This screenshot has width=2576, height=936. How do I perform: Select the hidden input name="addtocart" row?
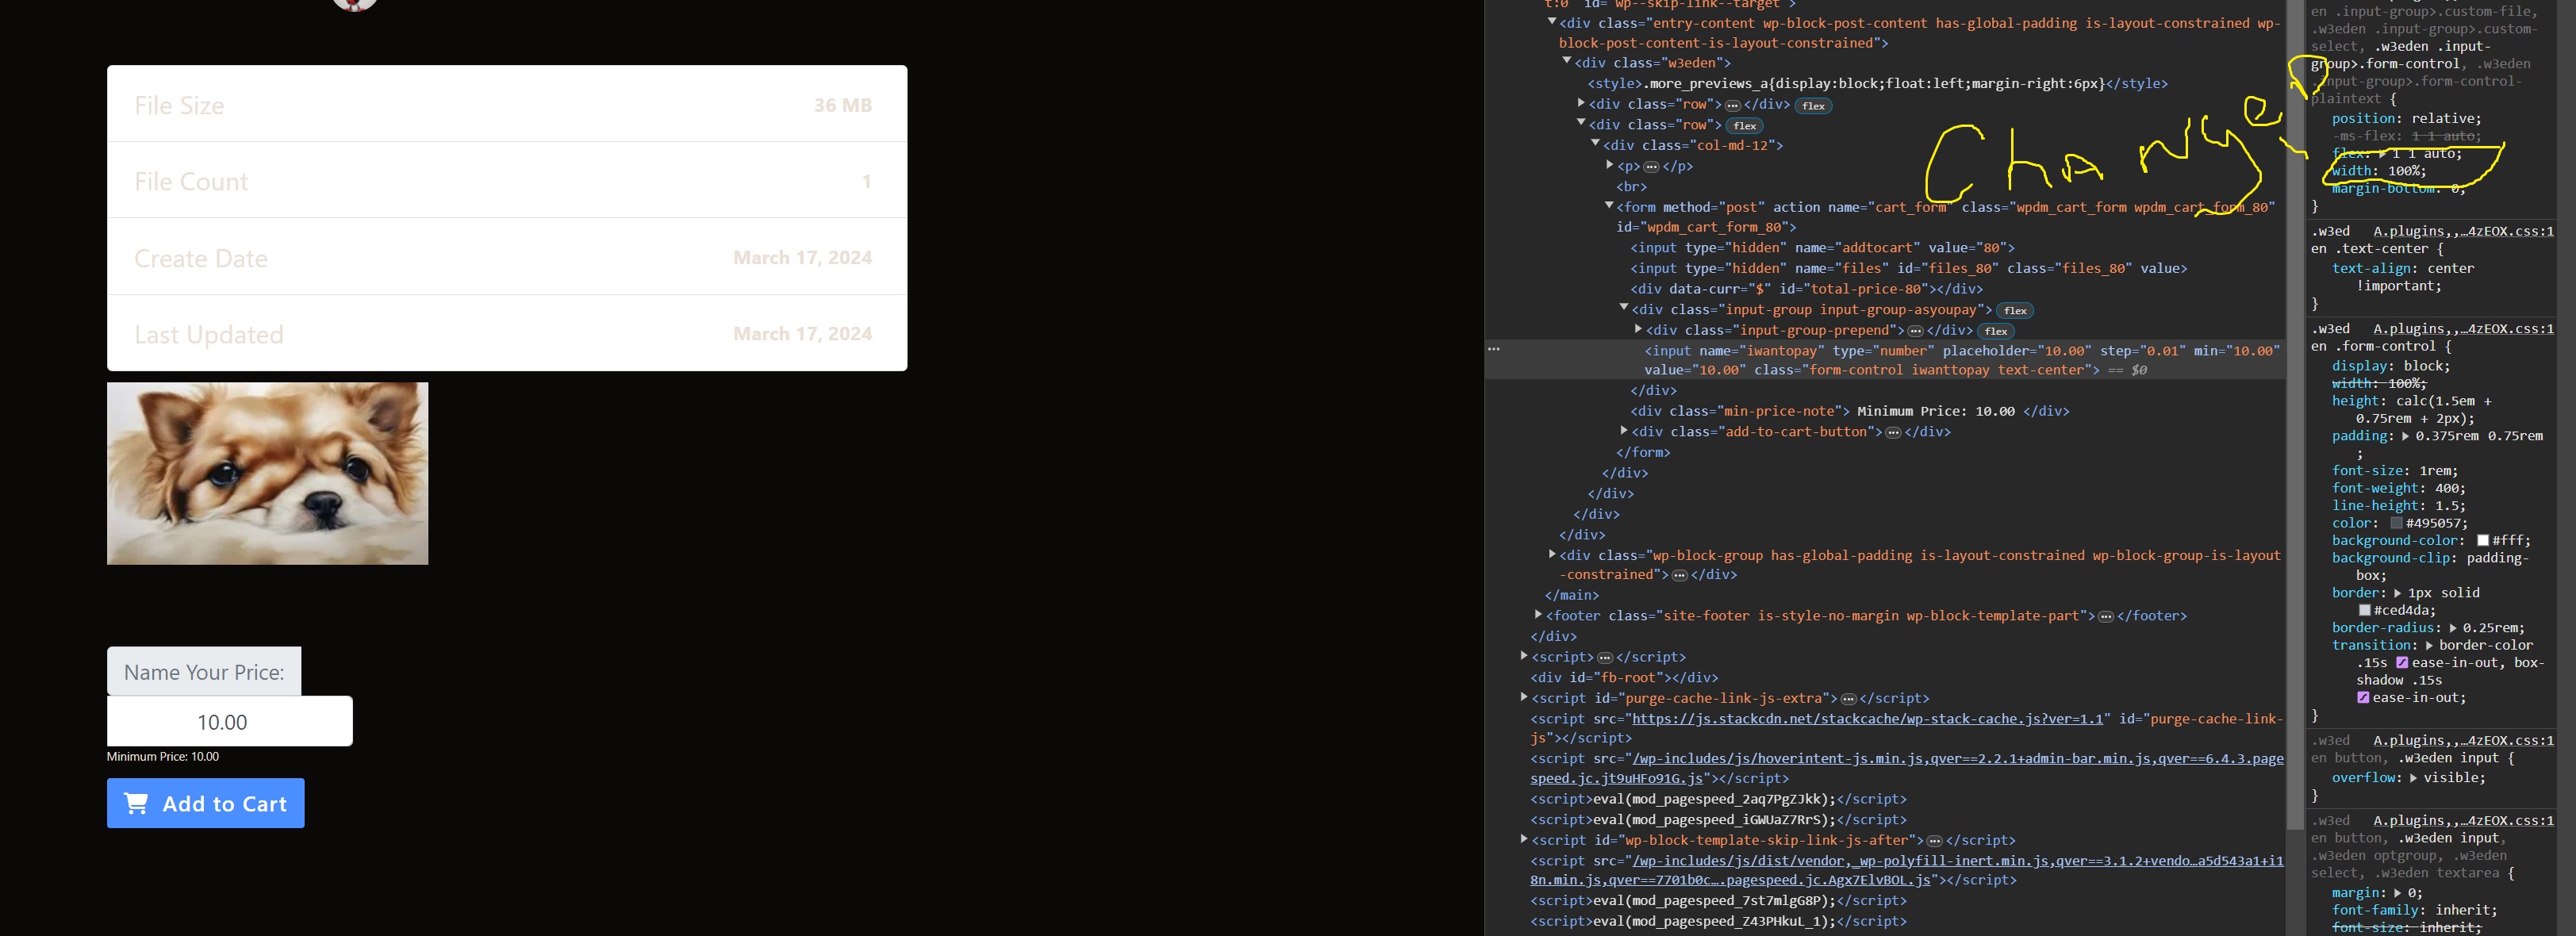click(x=1822, y=248)
